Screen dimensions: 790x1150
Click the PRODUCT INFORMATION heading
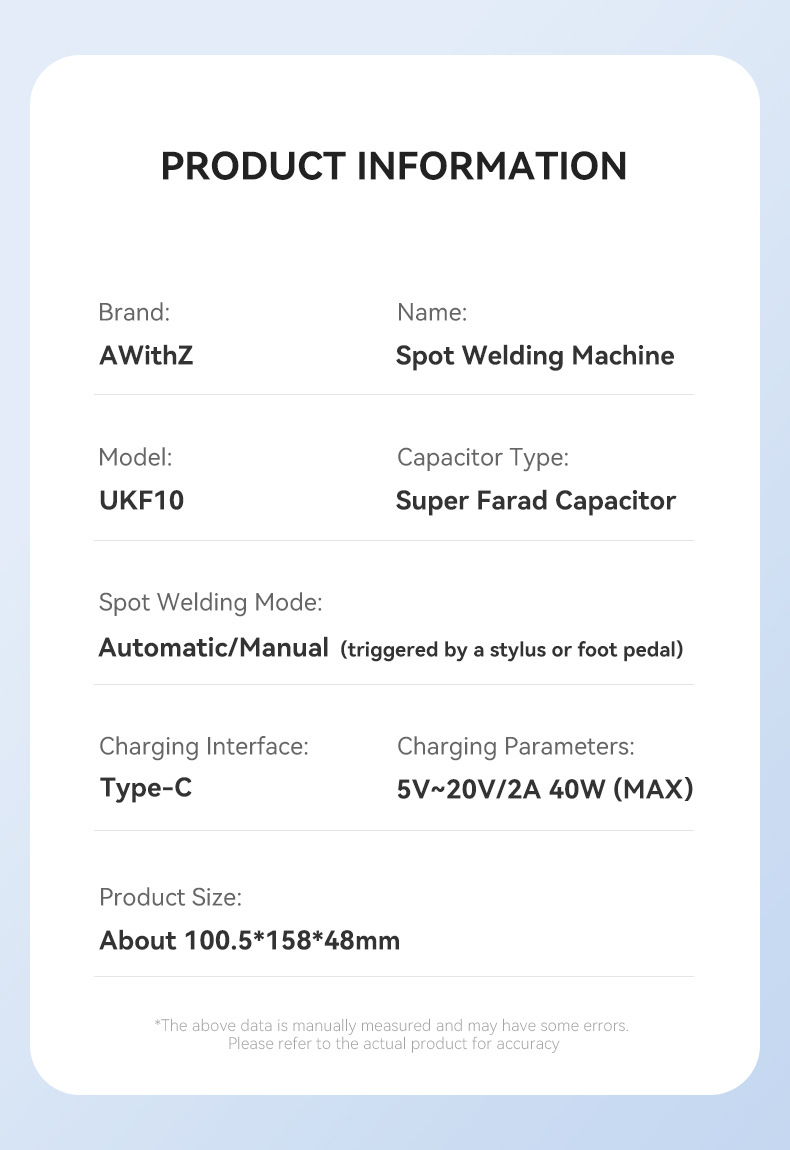394,166
